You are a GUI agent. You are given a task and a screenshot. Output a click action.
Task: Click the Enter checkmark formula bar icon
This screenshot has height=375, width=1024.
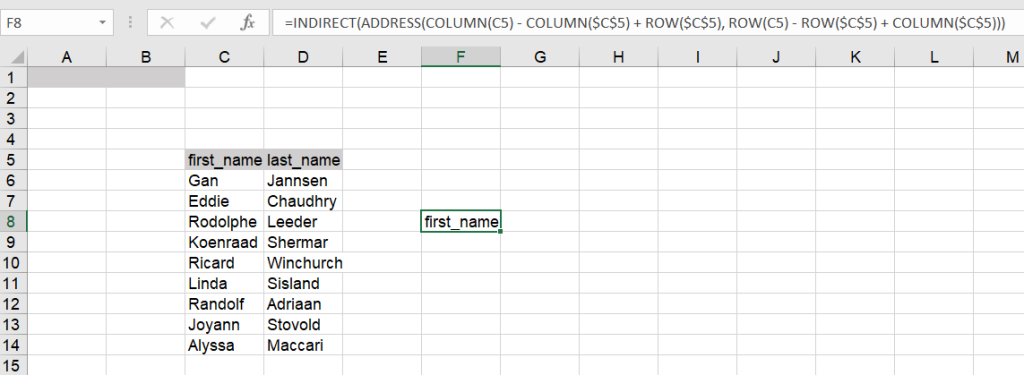tap(208, 23)
